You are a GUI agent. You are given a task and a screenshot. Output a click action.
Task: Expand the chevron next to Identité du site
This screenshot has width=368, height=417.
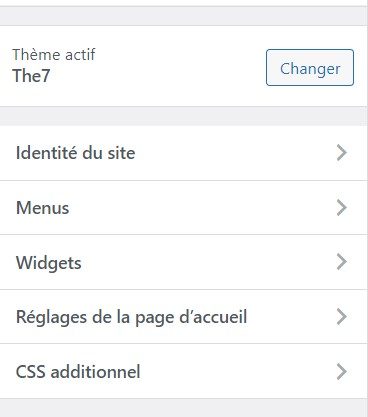[x=342, y=153]
